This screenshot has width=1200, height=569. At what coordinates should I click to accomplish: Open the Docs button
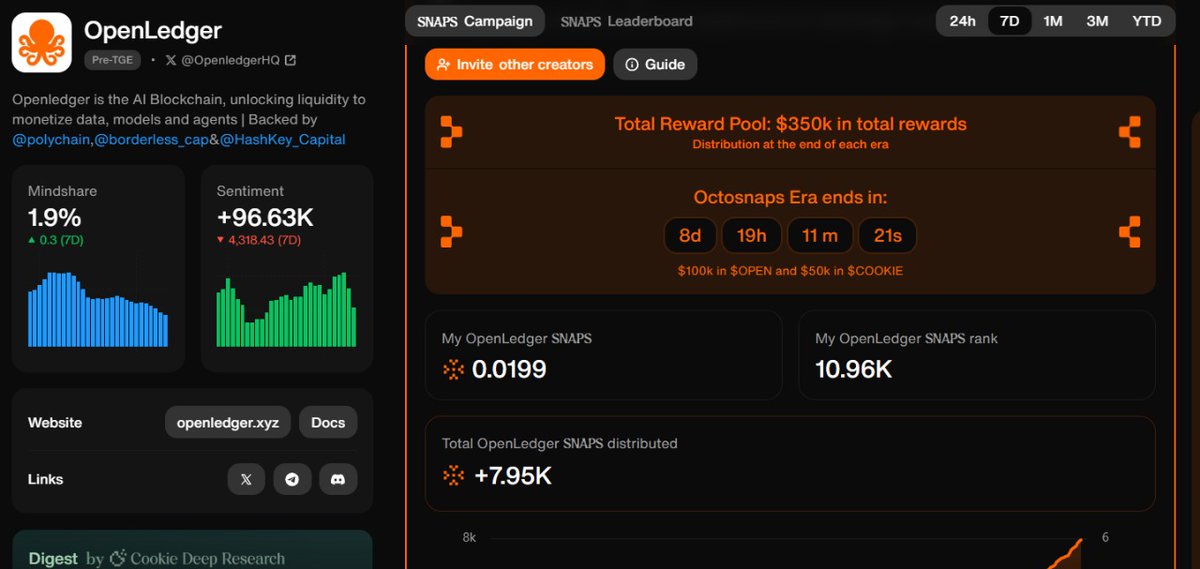click(328, 422)
